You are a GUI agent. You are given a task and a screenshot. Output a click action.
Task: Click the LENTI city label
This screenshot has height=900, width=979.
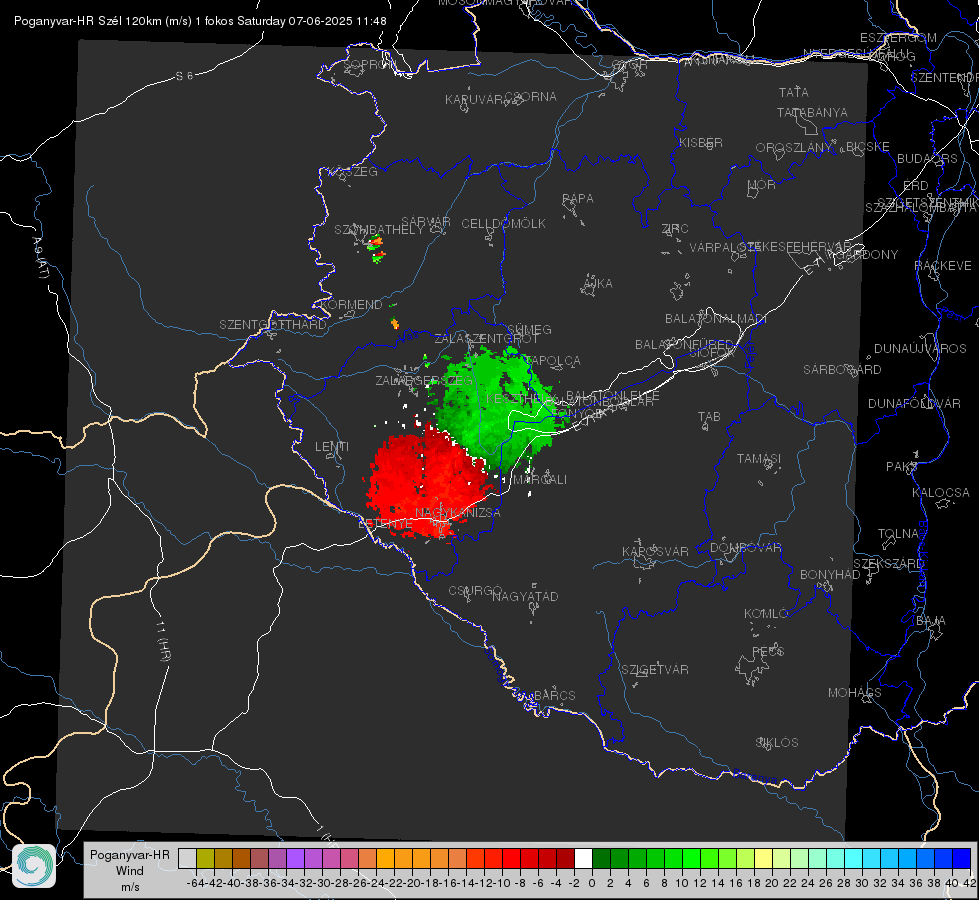[x=332, y=447]
